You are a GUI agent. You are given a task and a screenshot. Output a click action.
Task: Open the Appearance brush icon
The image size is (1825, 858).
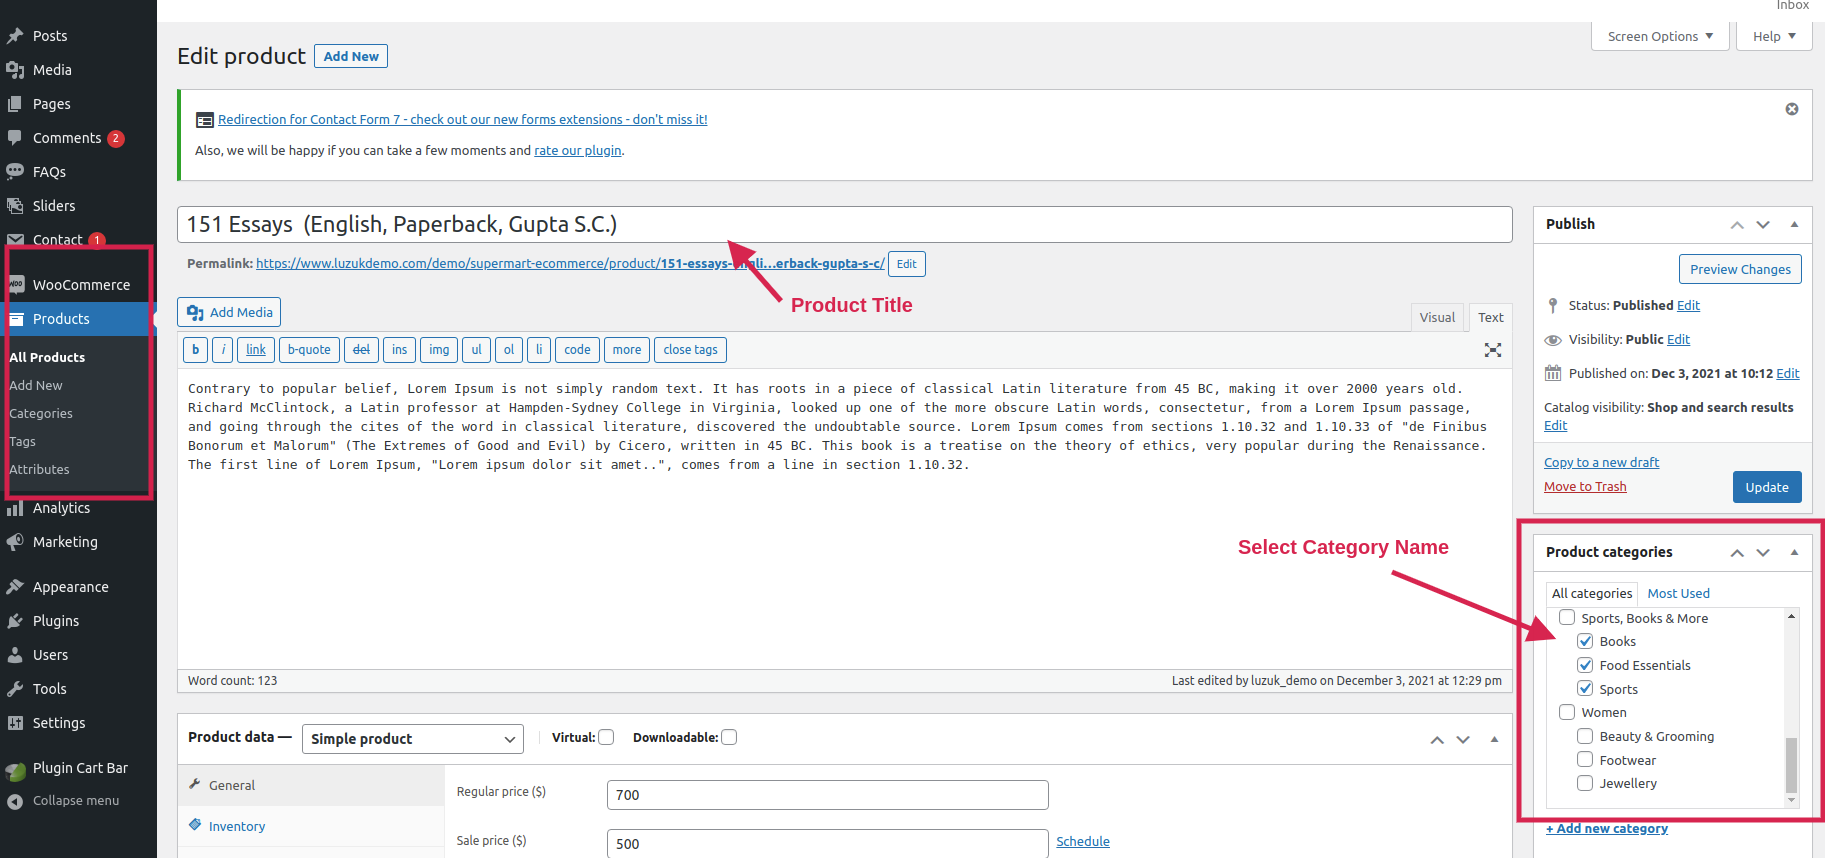click(x=15, y=587)
